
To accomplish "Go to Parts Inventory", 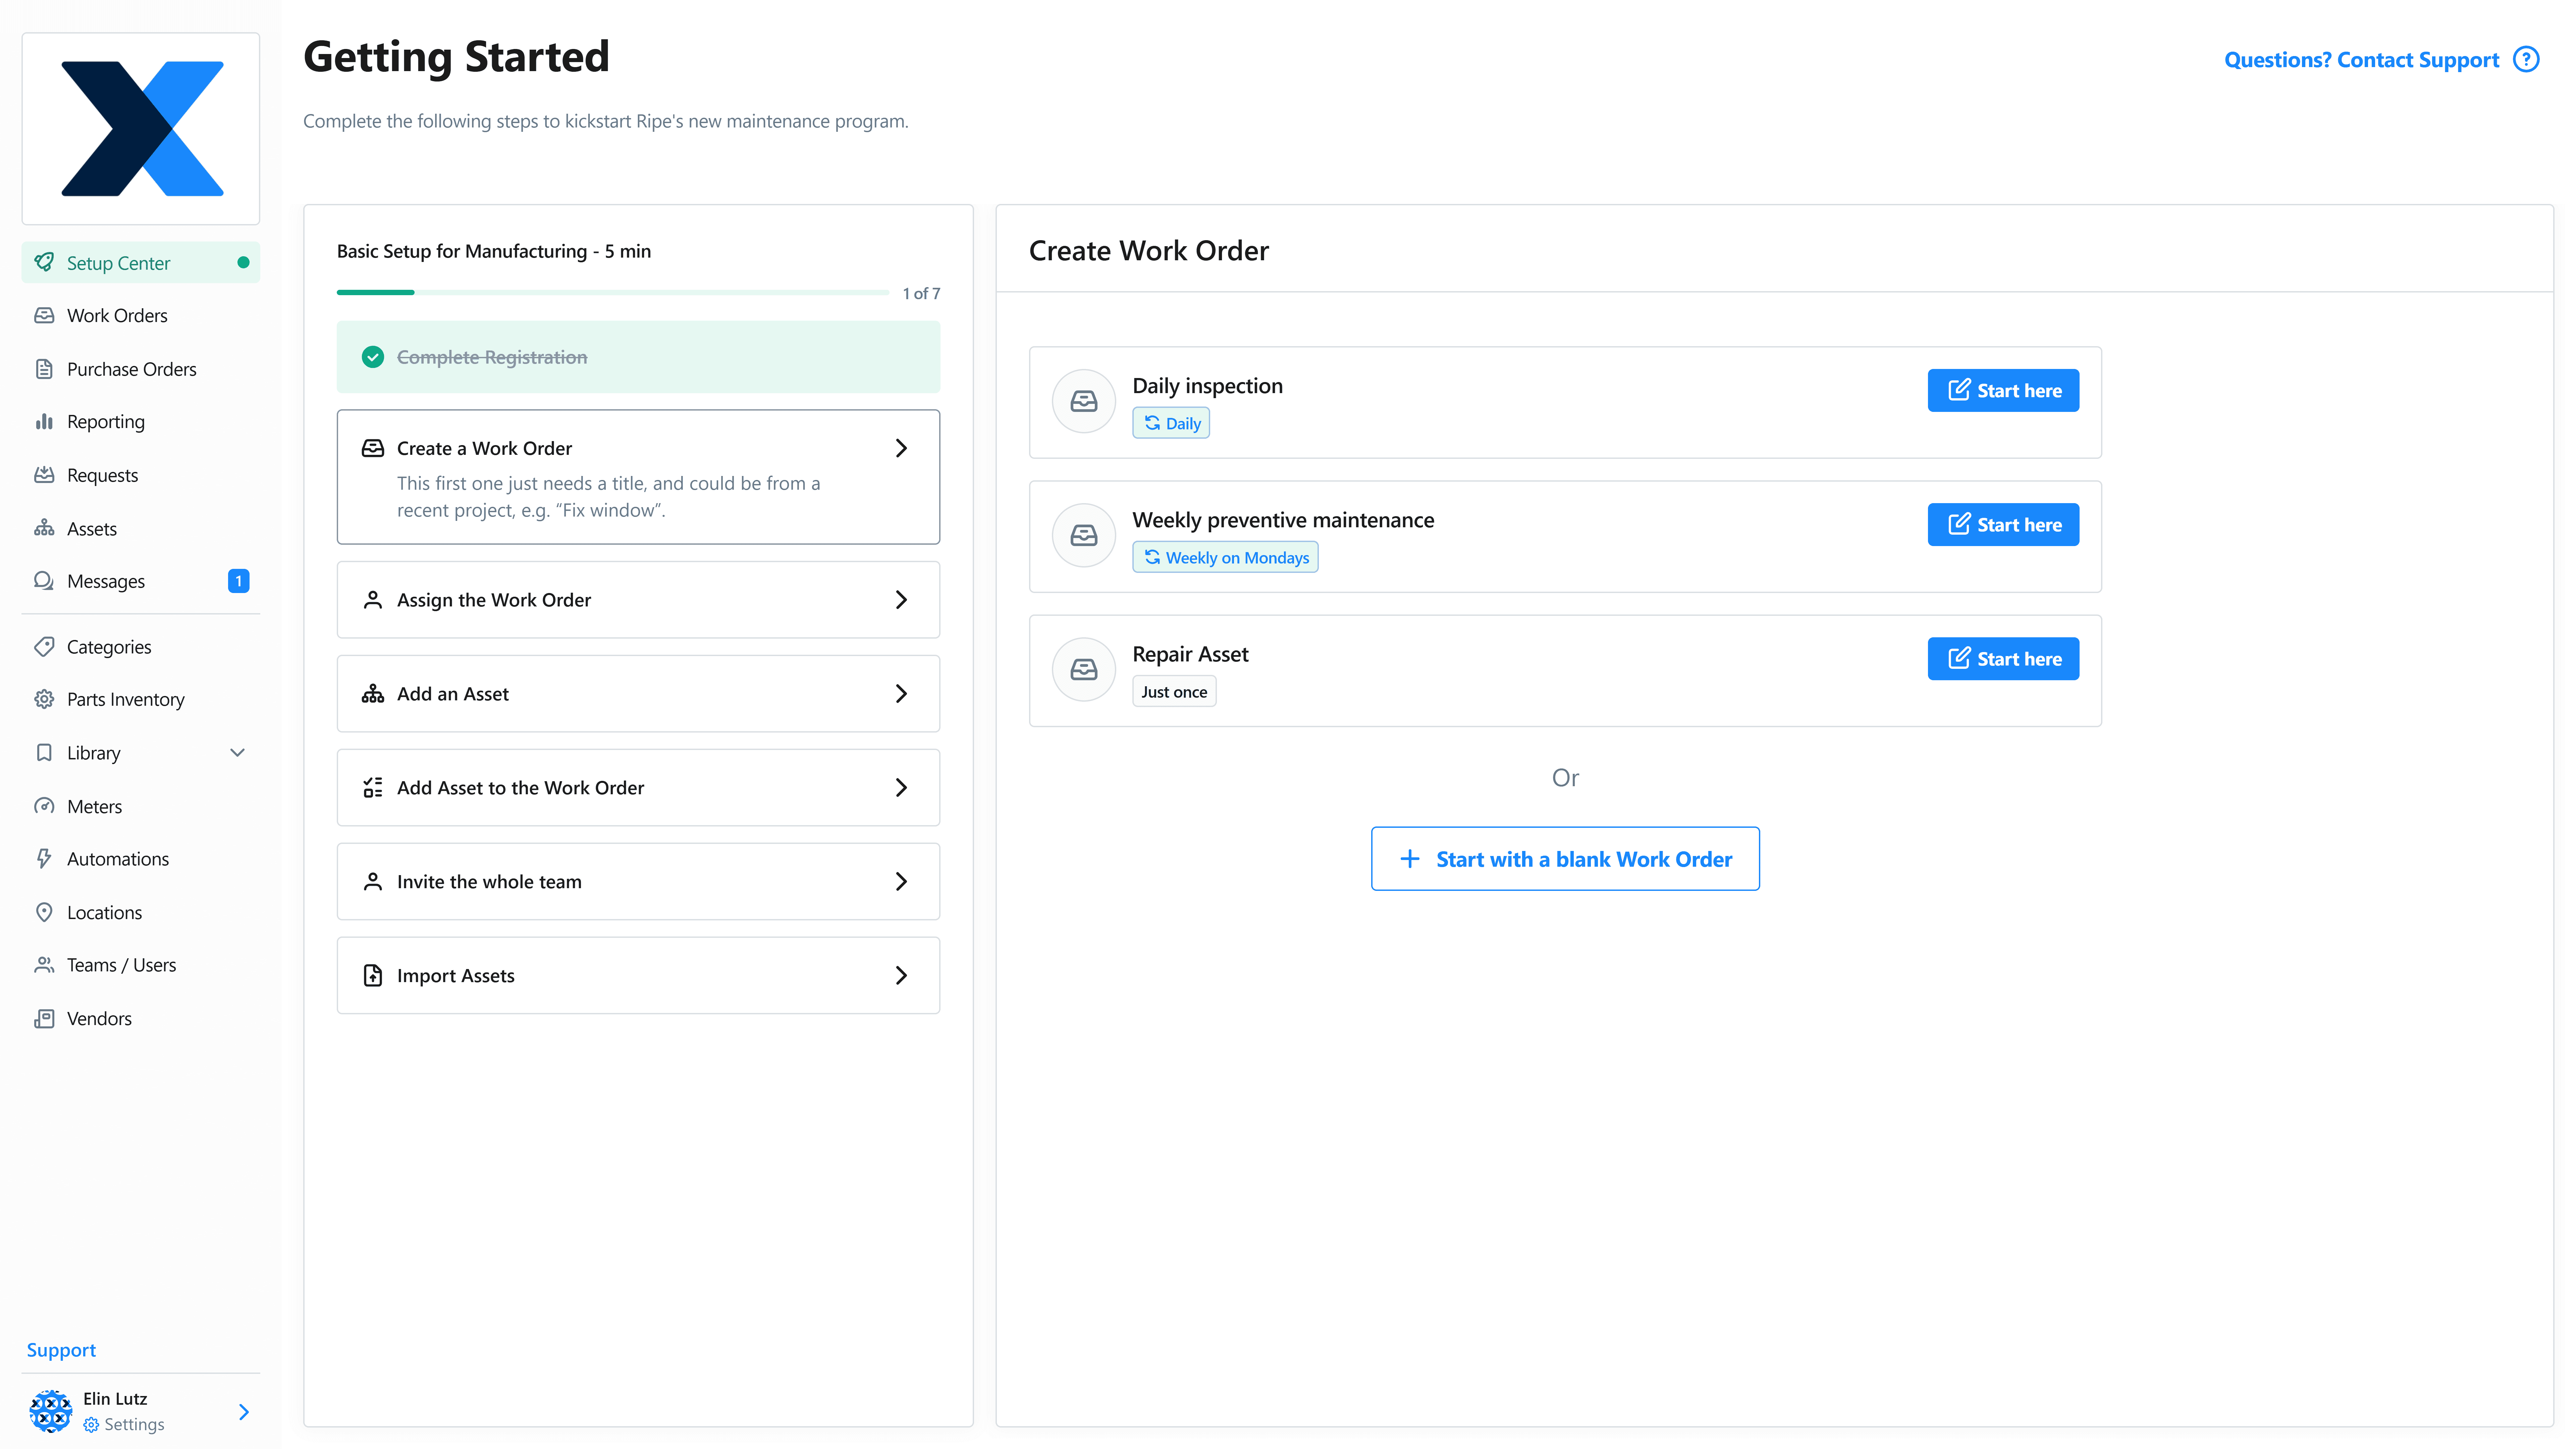I will (x=141, y=699).
